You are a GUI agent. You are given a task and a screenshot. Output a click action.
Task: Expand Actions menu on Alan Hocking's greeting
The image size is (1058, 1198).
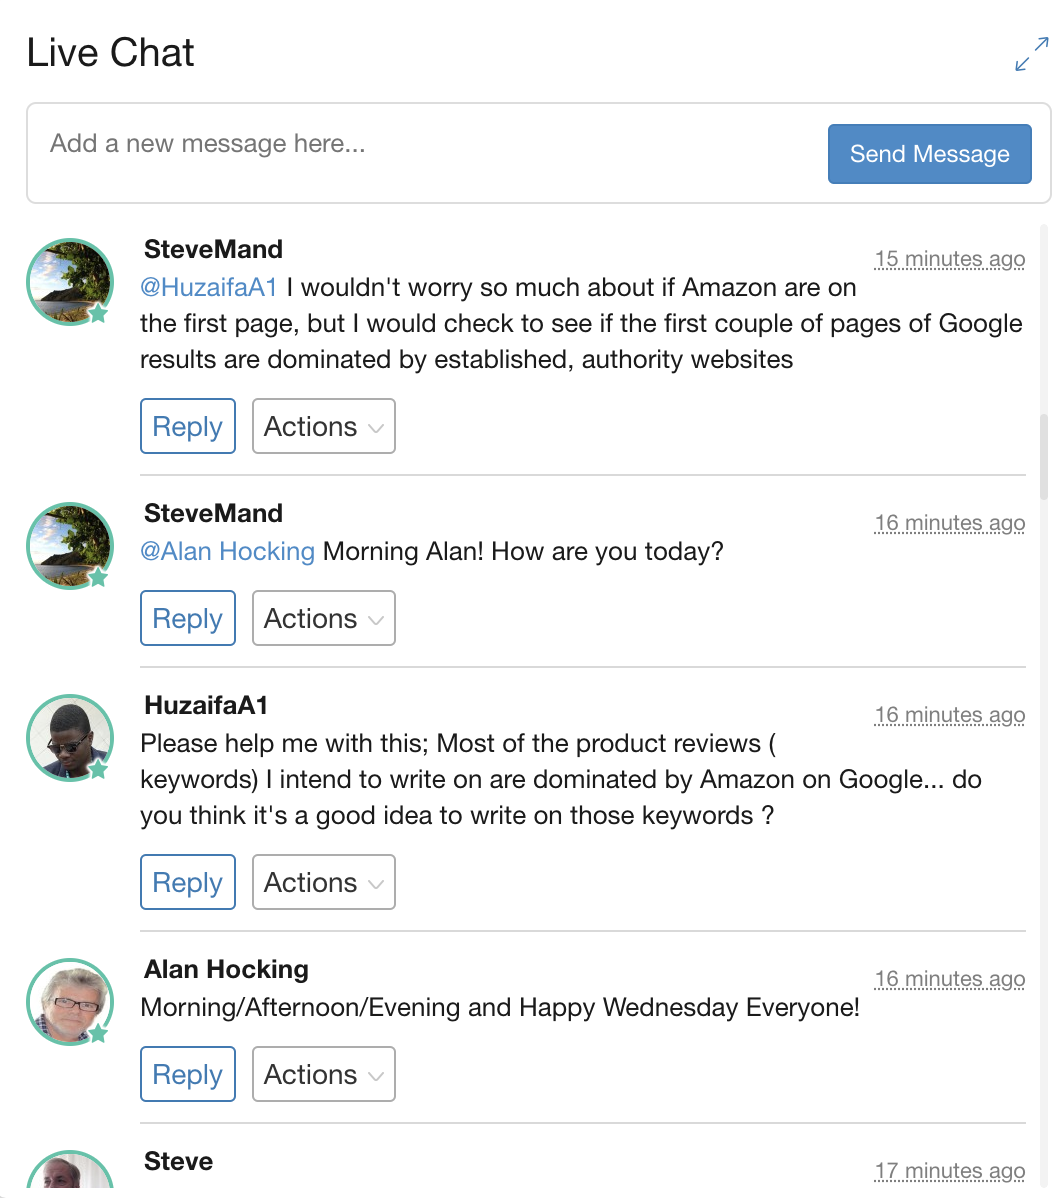[324, 1074]
